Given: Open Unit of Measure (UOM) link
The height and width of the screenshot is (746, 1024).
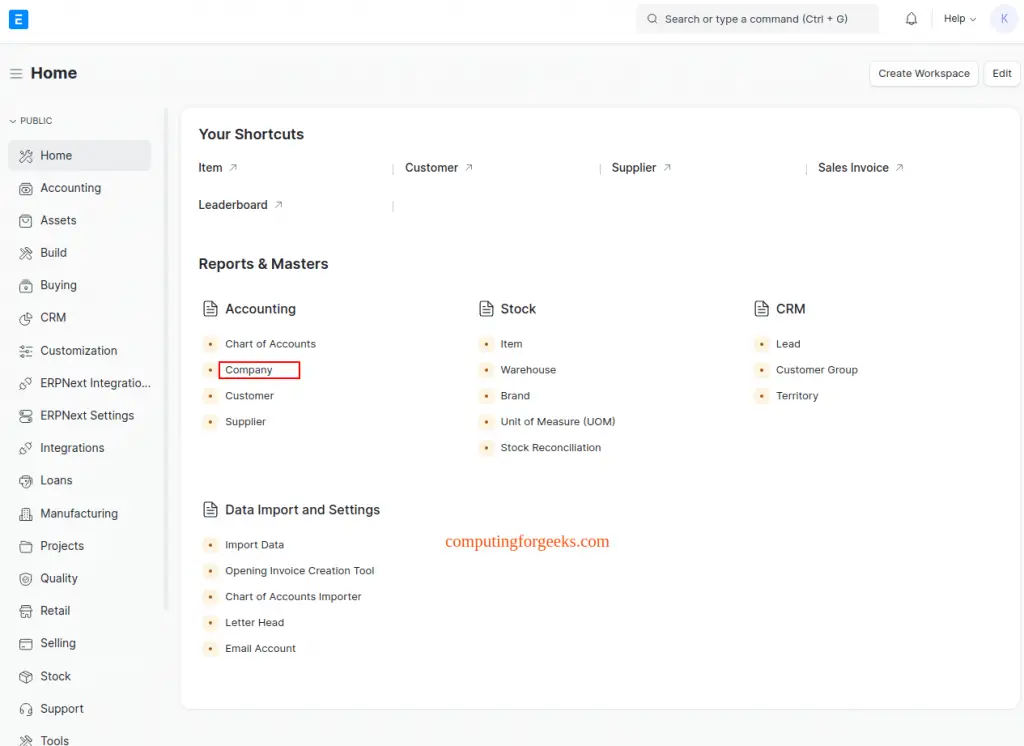Looking at the screenshot, I should tap(558, 422).
